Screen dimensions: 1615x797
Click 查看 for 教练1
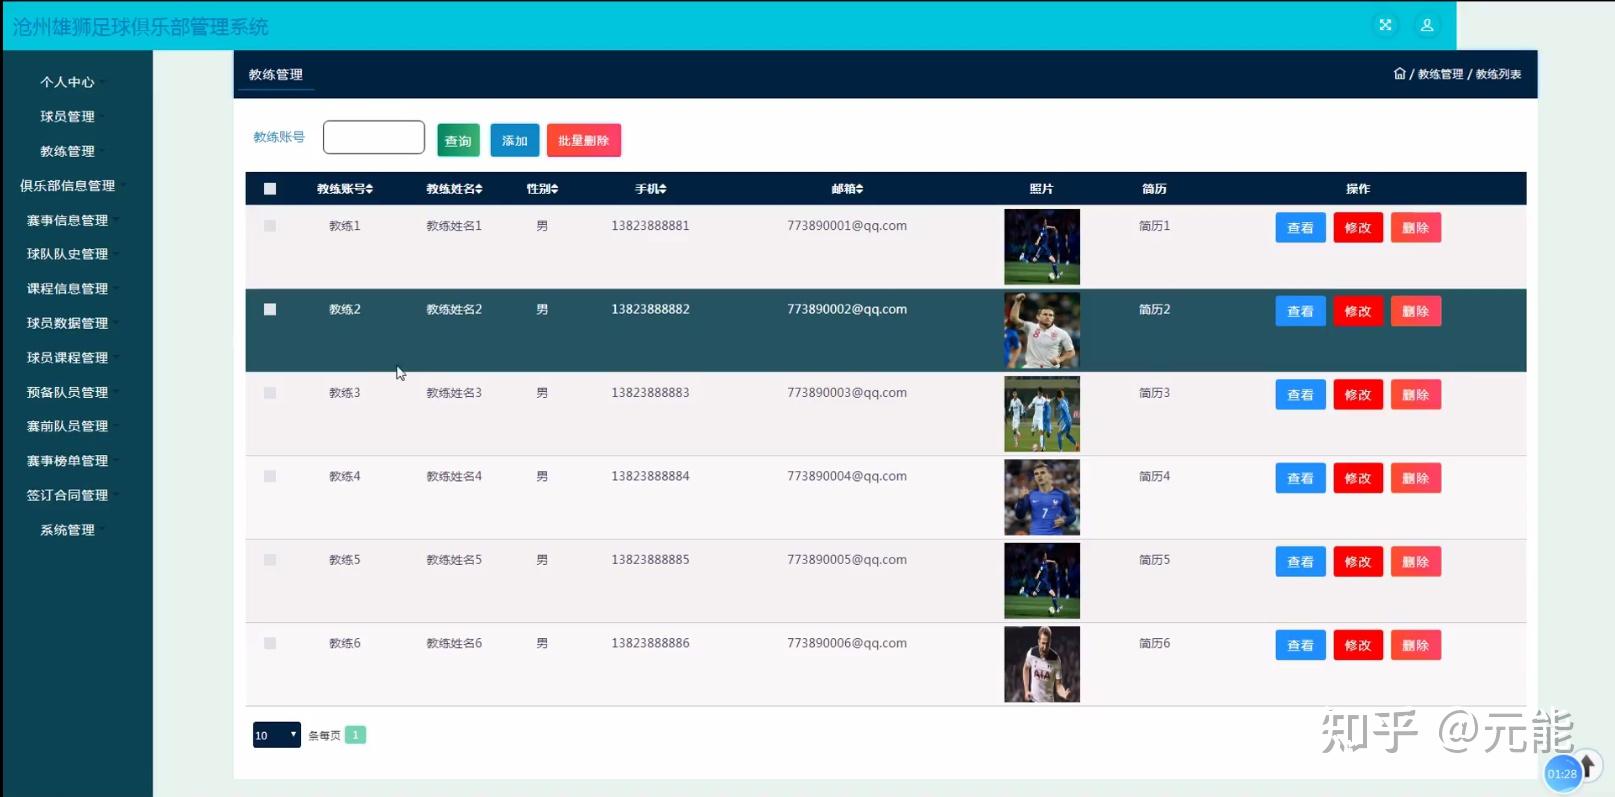(1300, 228)
